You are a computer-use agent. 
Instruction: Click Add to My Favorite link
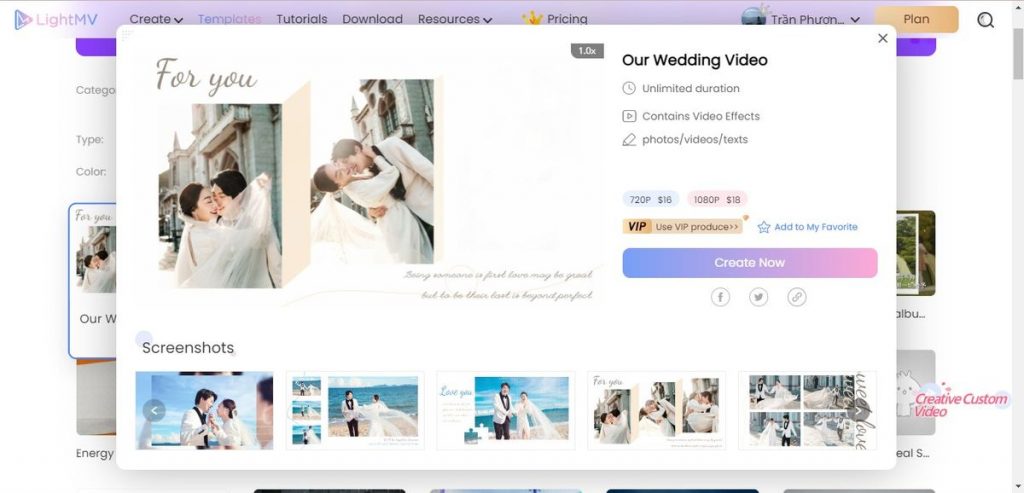tap(816, 227)
